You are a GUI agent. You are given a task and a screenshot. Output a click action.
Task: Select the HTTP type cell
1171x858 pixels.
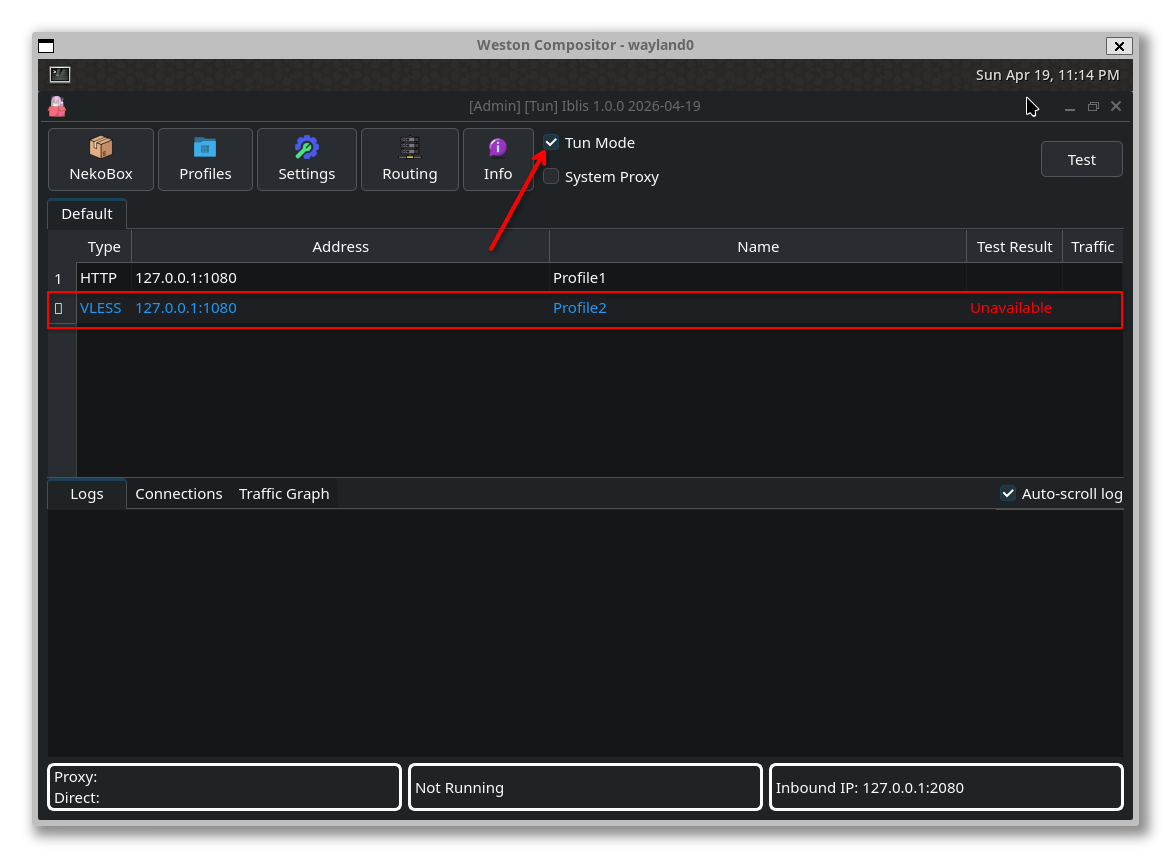(x=104, y=278)
